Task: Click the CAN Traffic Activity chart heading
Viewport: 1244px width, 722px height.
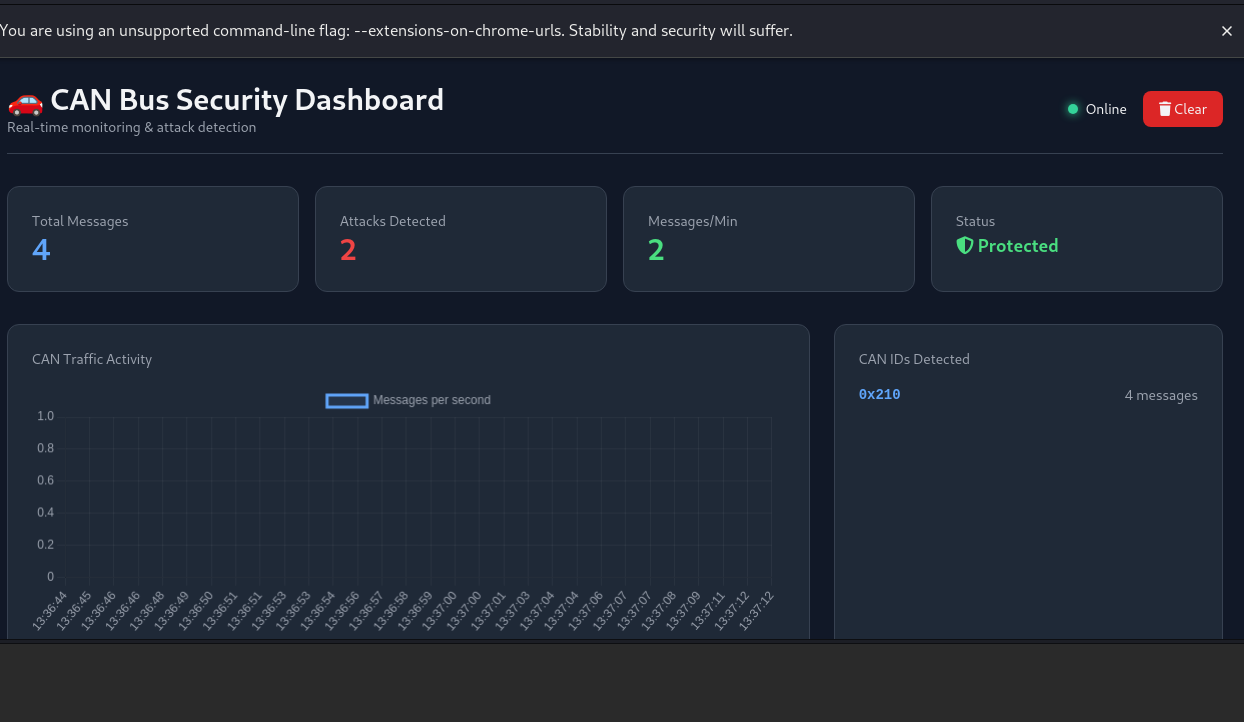Action: pos(92,359)
